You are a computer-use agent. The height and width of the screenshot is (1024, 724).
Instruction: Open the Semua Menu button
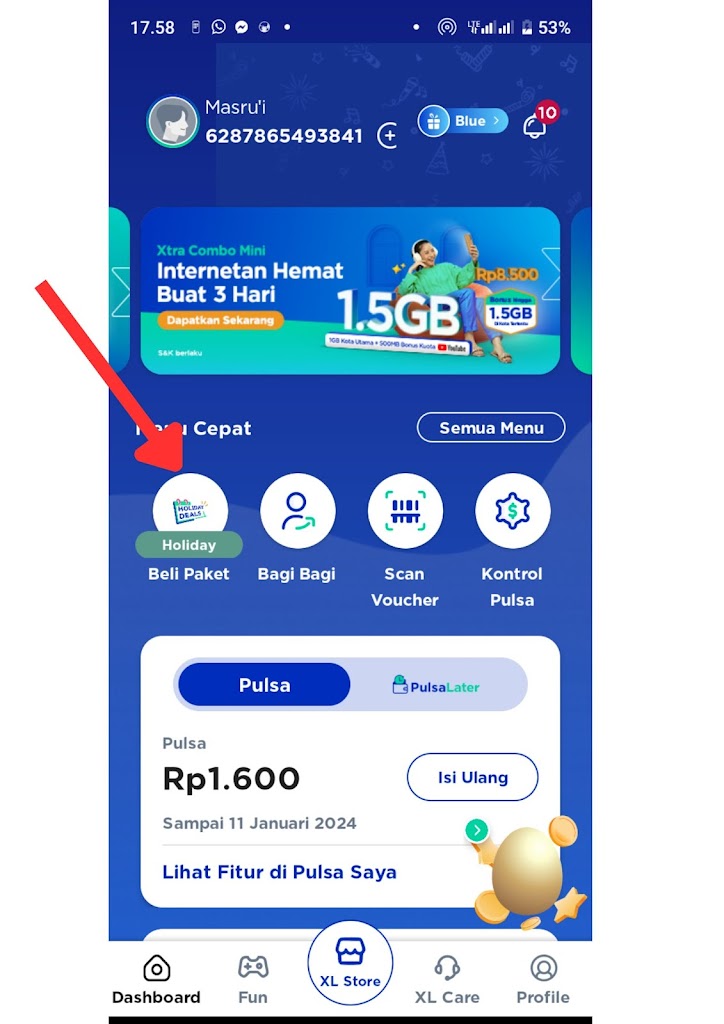491,428
